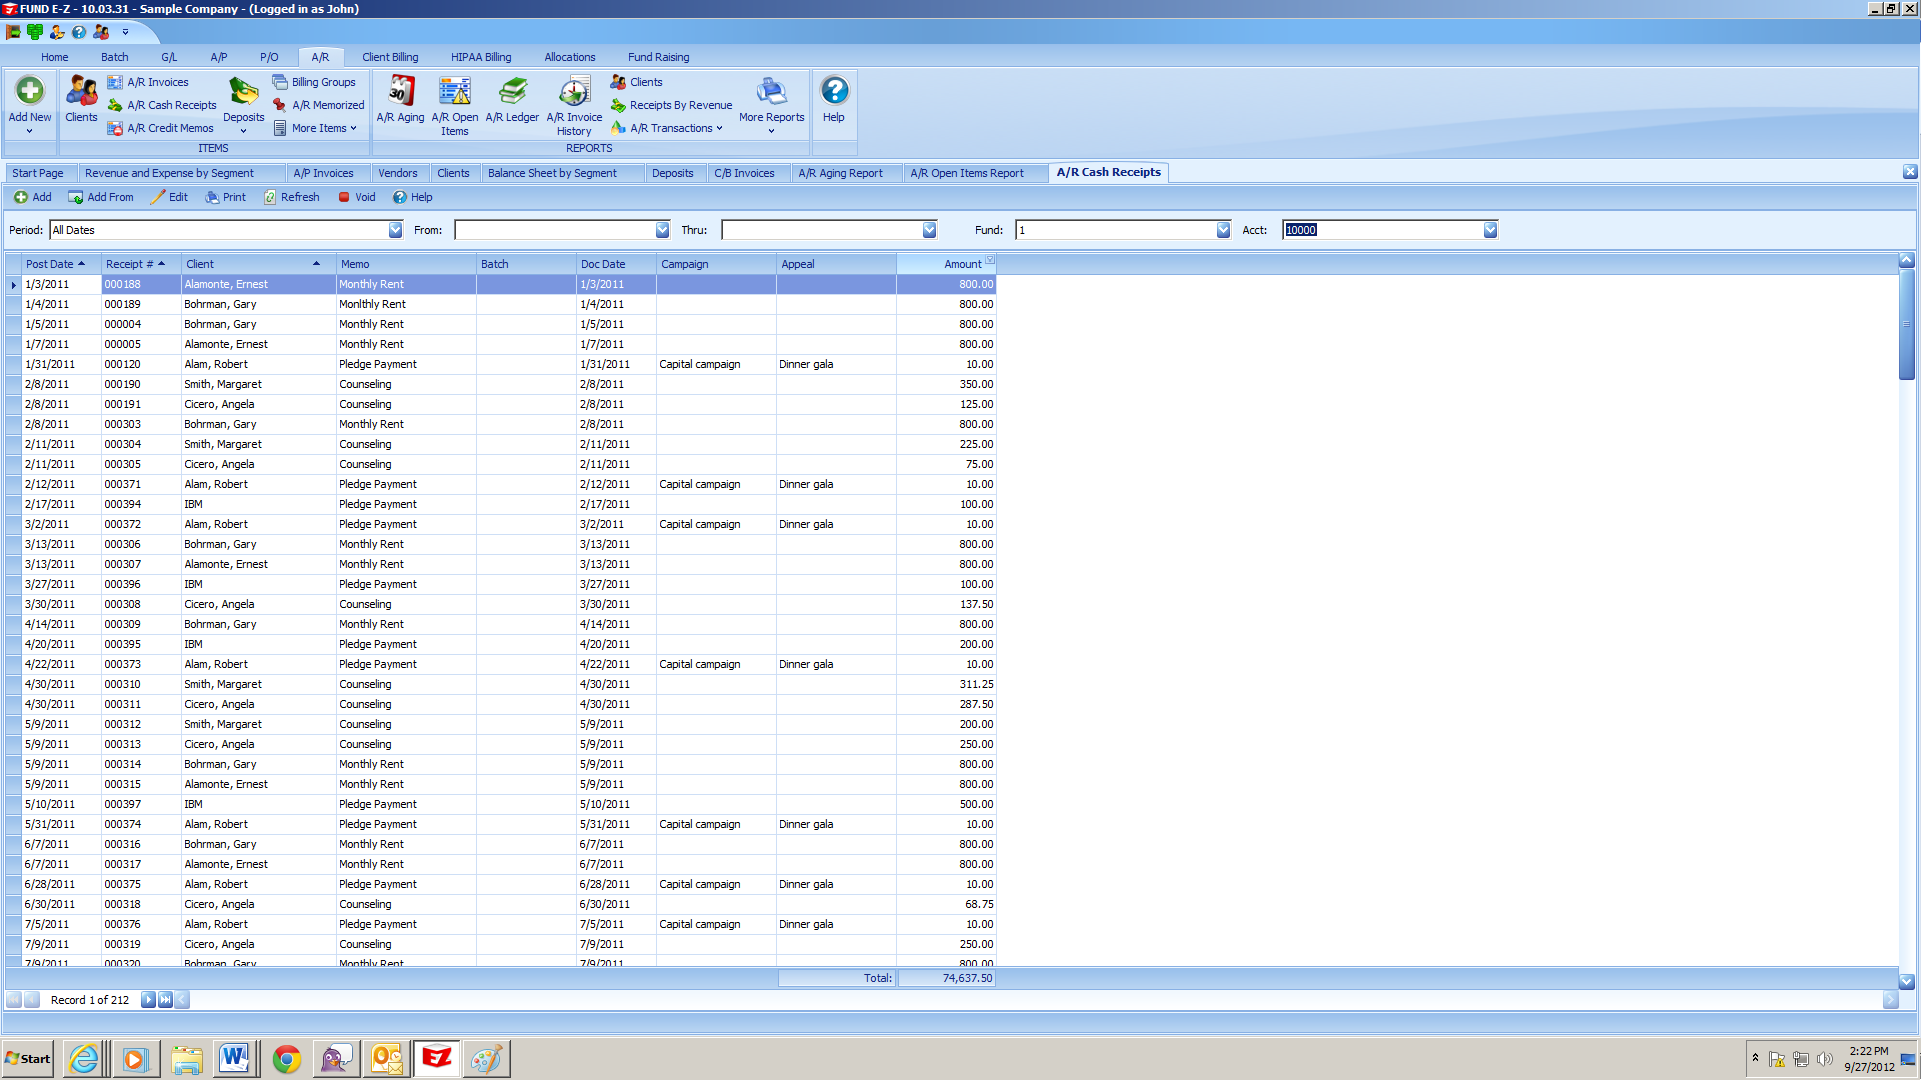Click the Void button

click(x=356, y=196)
